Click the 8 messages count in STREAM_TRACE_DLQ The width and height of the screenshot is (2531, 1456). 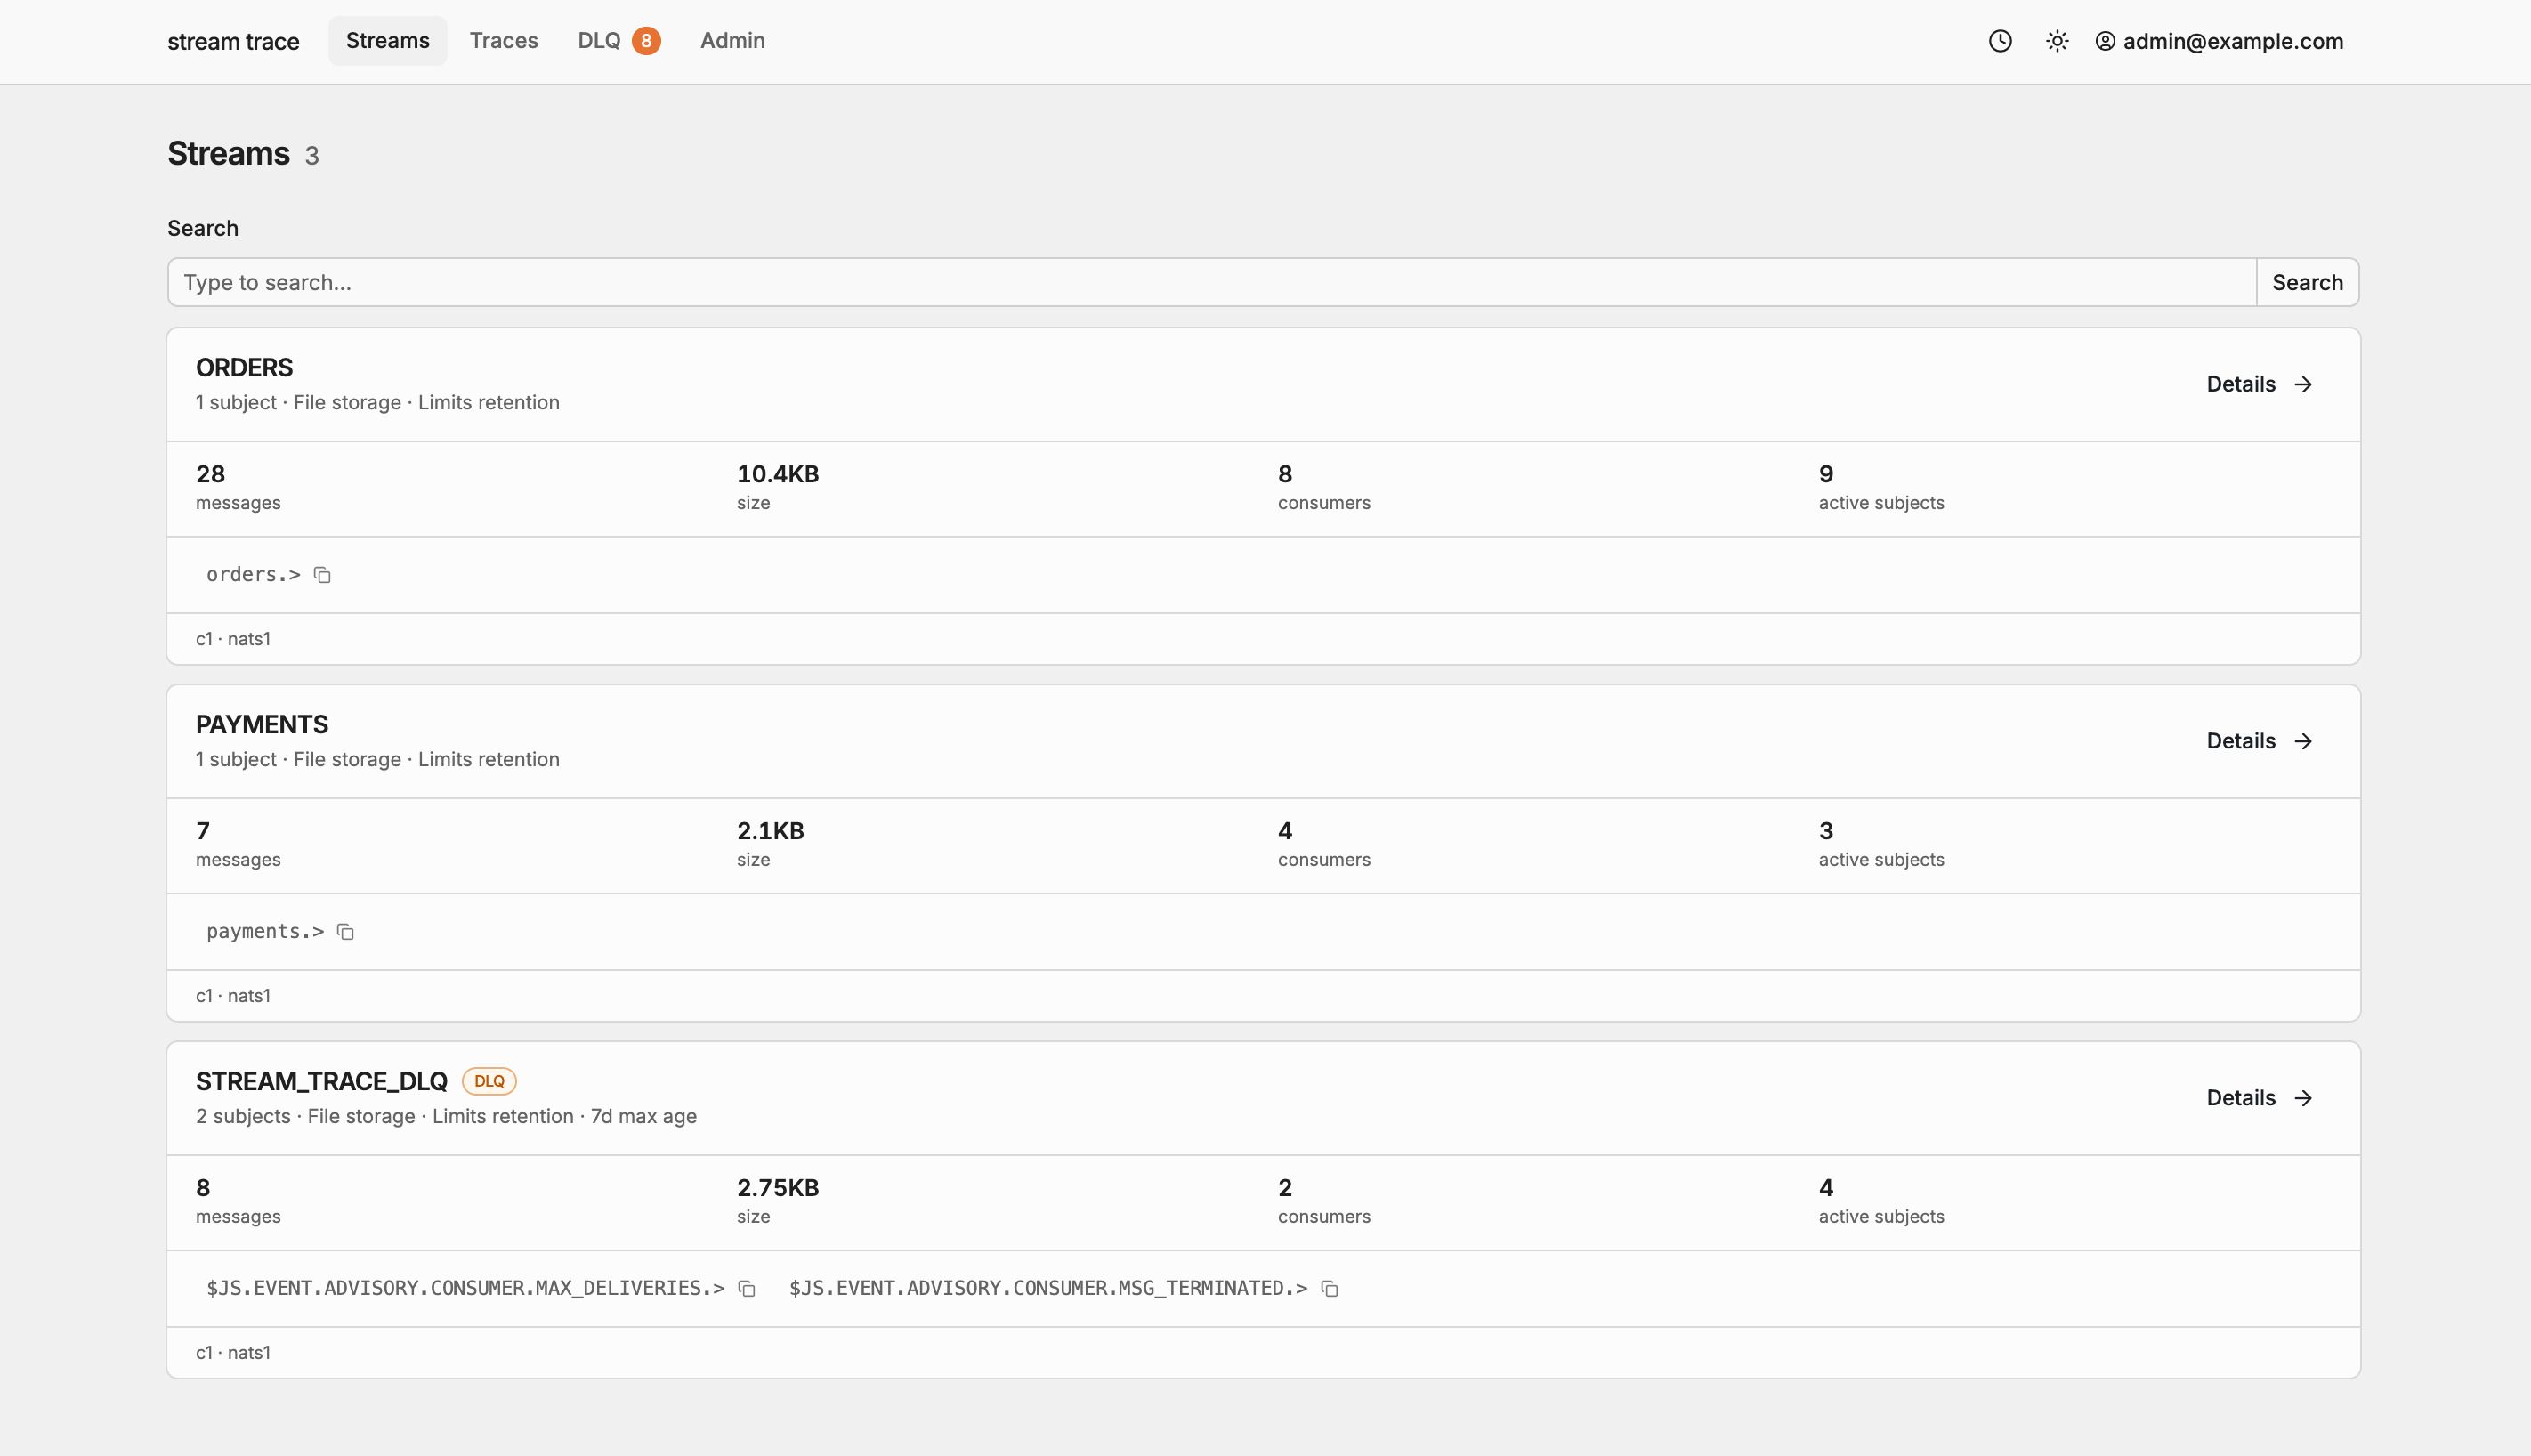click(x=203, y=1188)
